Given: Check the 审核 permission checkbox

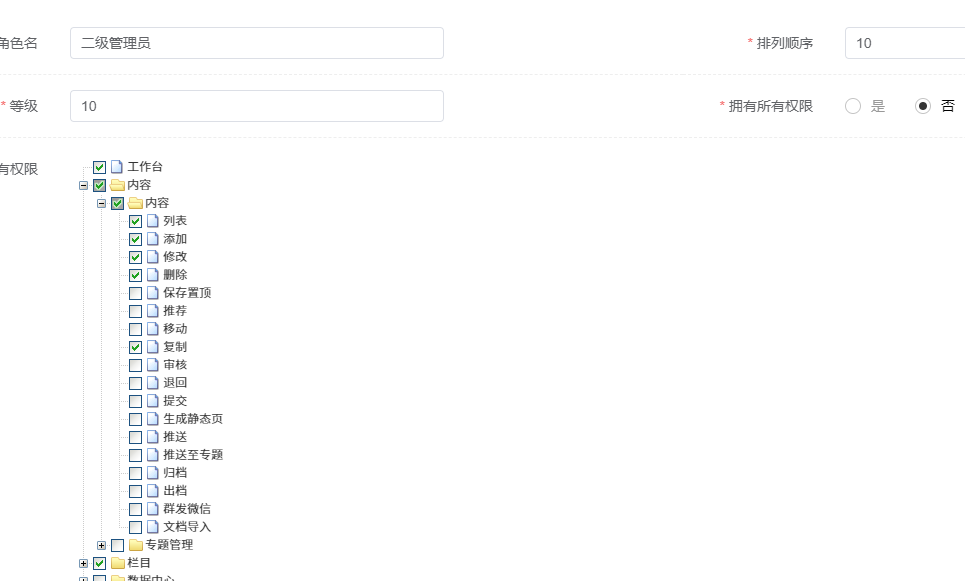Looking at the screenshot, I should point(135,365).
